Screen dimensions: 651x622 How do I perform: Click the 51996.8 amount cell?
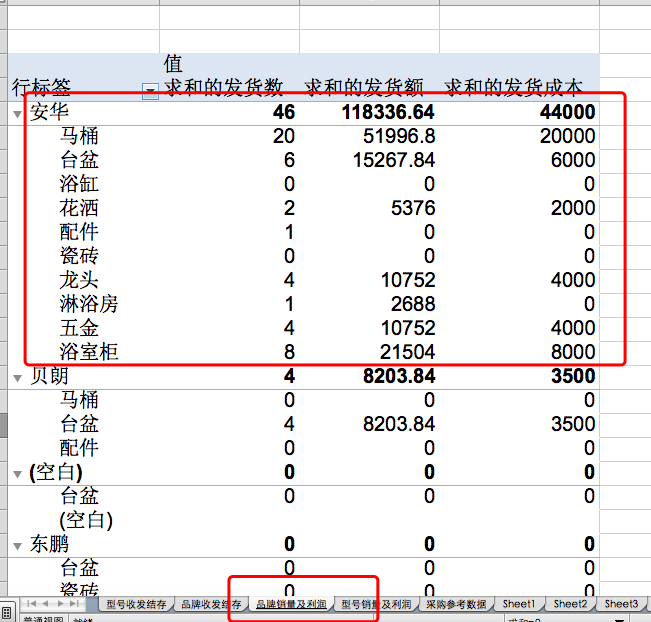coord(399,137)
